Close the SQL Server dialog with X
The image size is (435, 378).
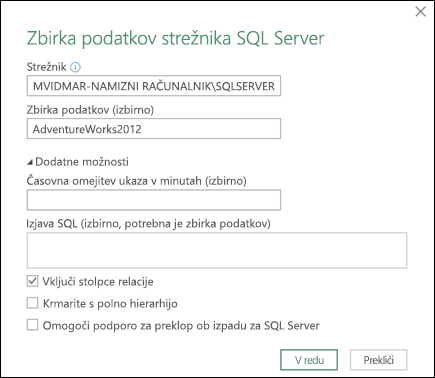tap(421, 12)
